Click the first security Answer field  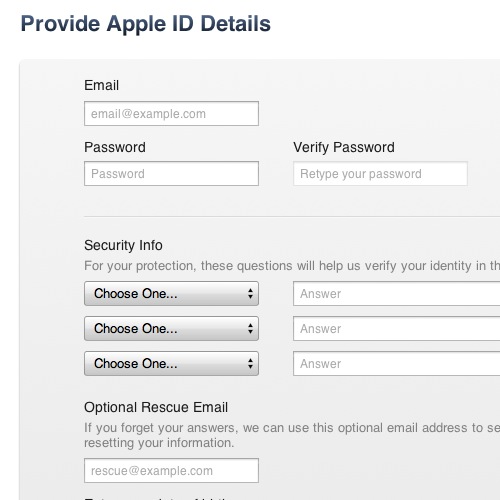[397, 294]
